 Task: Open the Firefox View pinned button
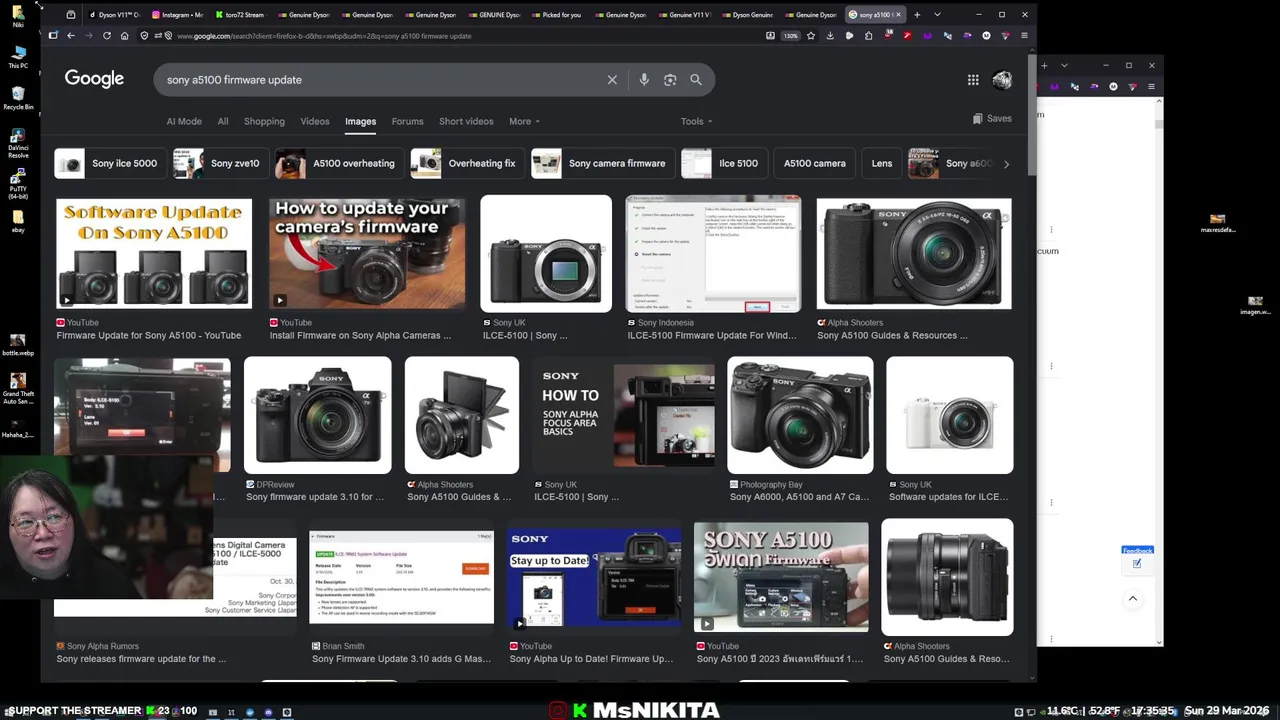pos(71,15)
